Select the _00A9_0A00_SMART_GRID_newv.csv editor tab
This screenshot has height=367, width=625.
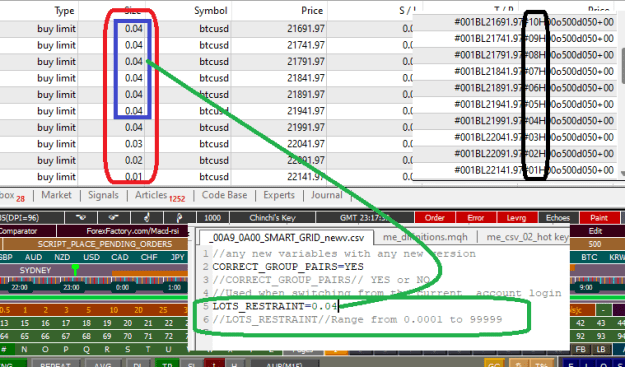click(286, 237)
